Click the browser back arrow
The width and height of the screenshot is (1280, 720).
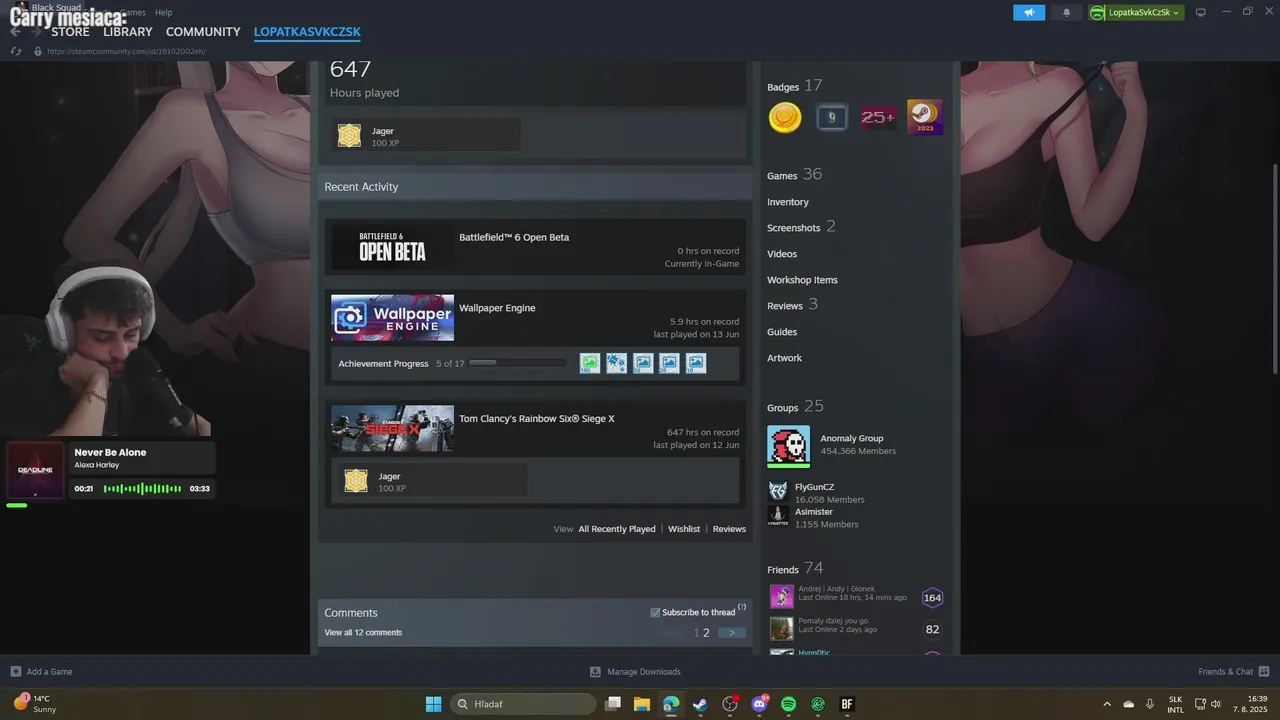pyautogui.click(x=16, y=32)
